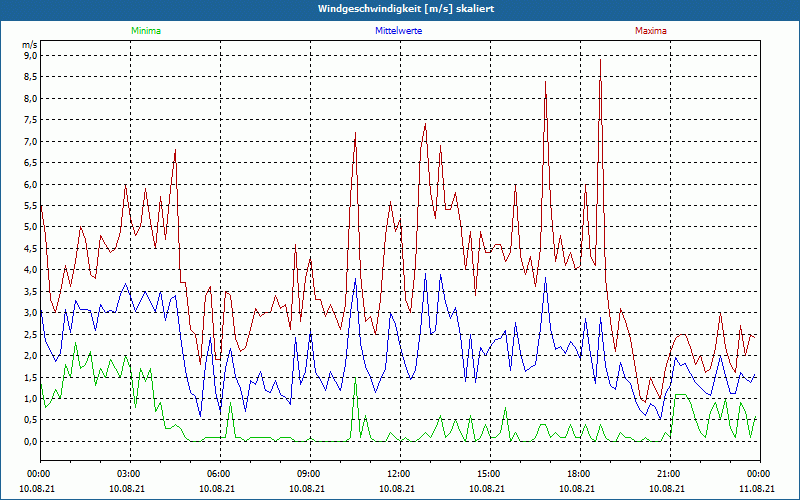Image resolution: width=800 pixels, height=500 pixels.
Task: Click the highest red Maxima peak
Action: point(600,60)
